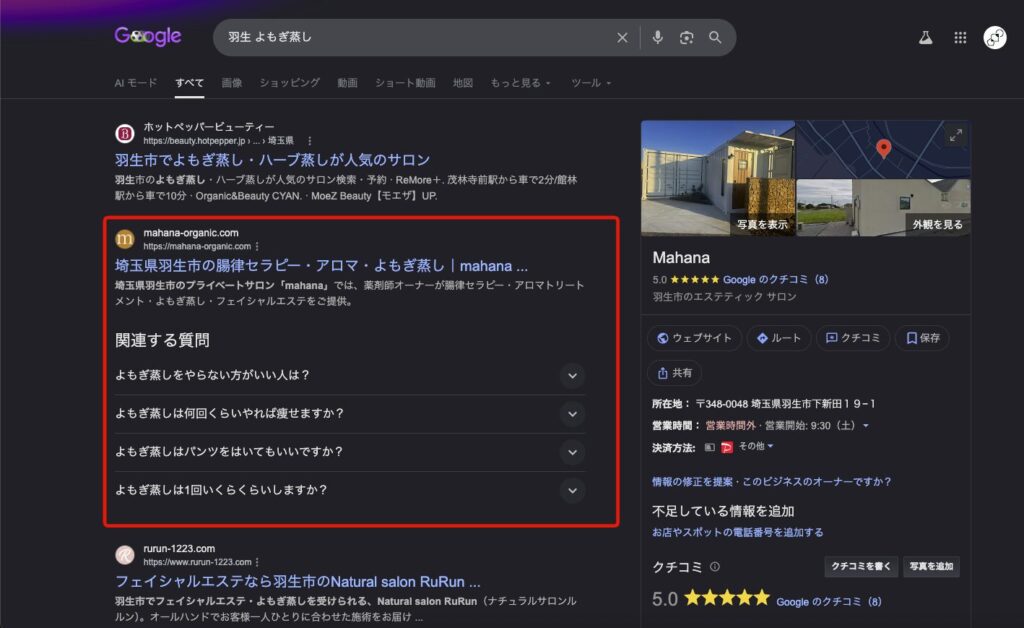This screenshot has height=628, width=1024.
Task: Click the クチコミ chip button
Action: pos(852,338)
